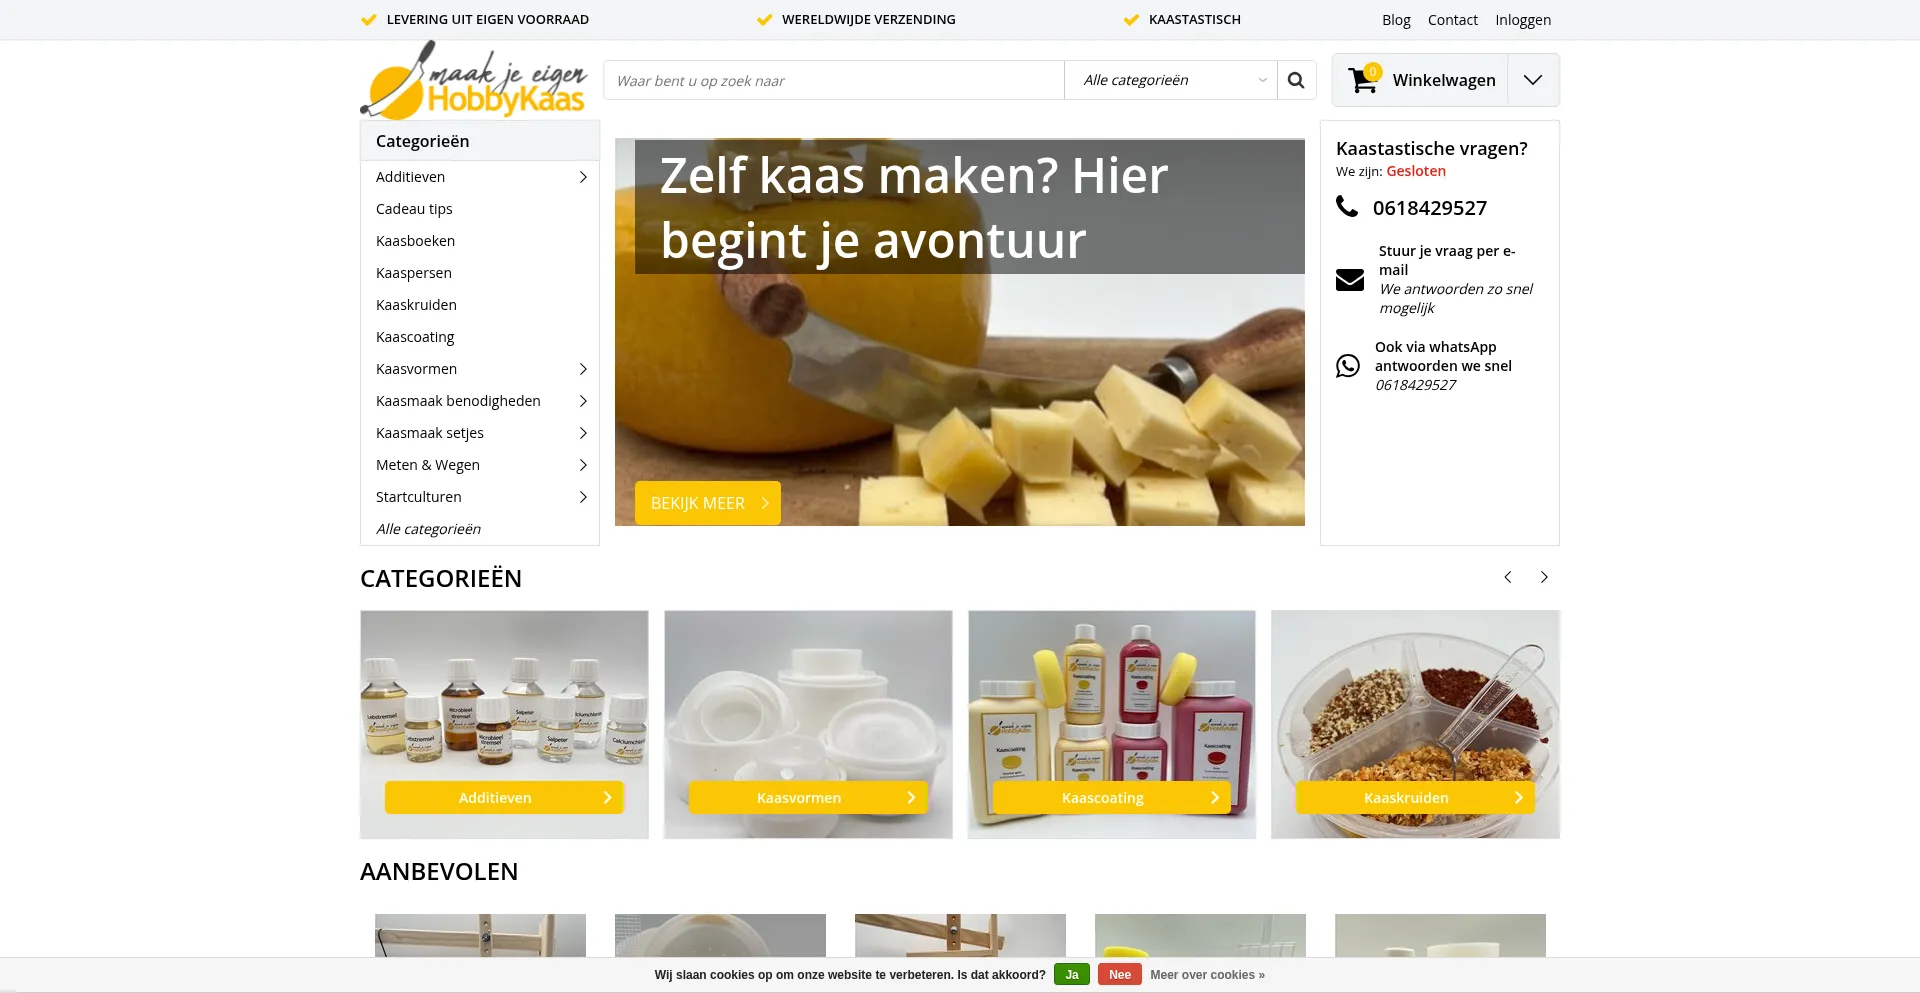Open the shopping cart icon
This screenshot has width=1920, height=993.
pyautogui.click(x=1363, y=80)
